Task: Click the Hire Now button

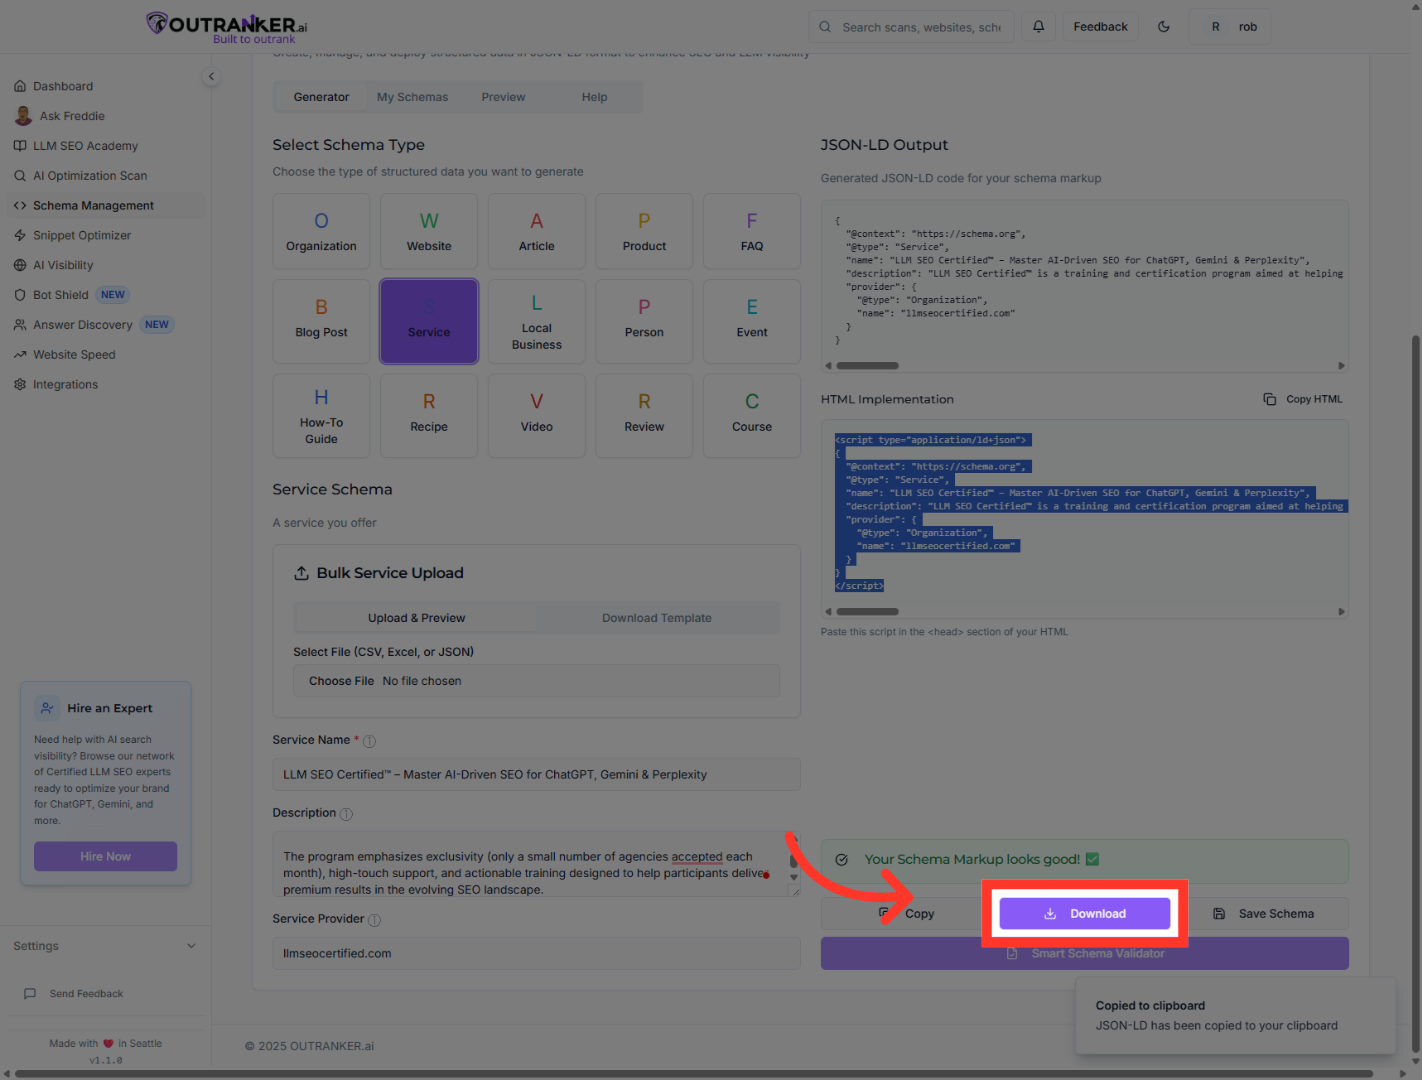Action: pos(105,857)
